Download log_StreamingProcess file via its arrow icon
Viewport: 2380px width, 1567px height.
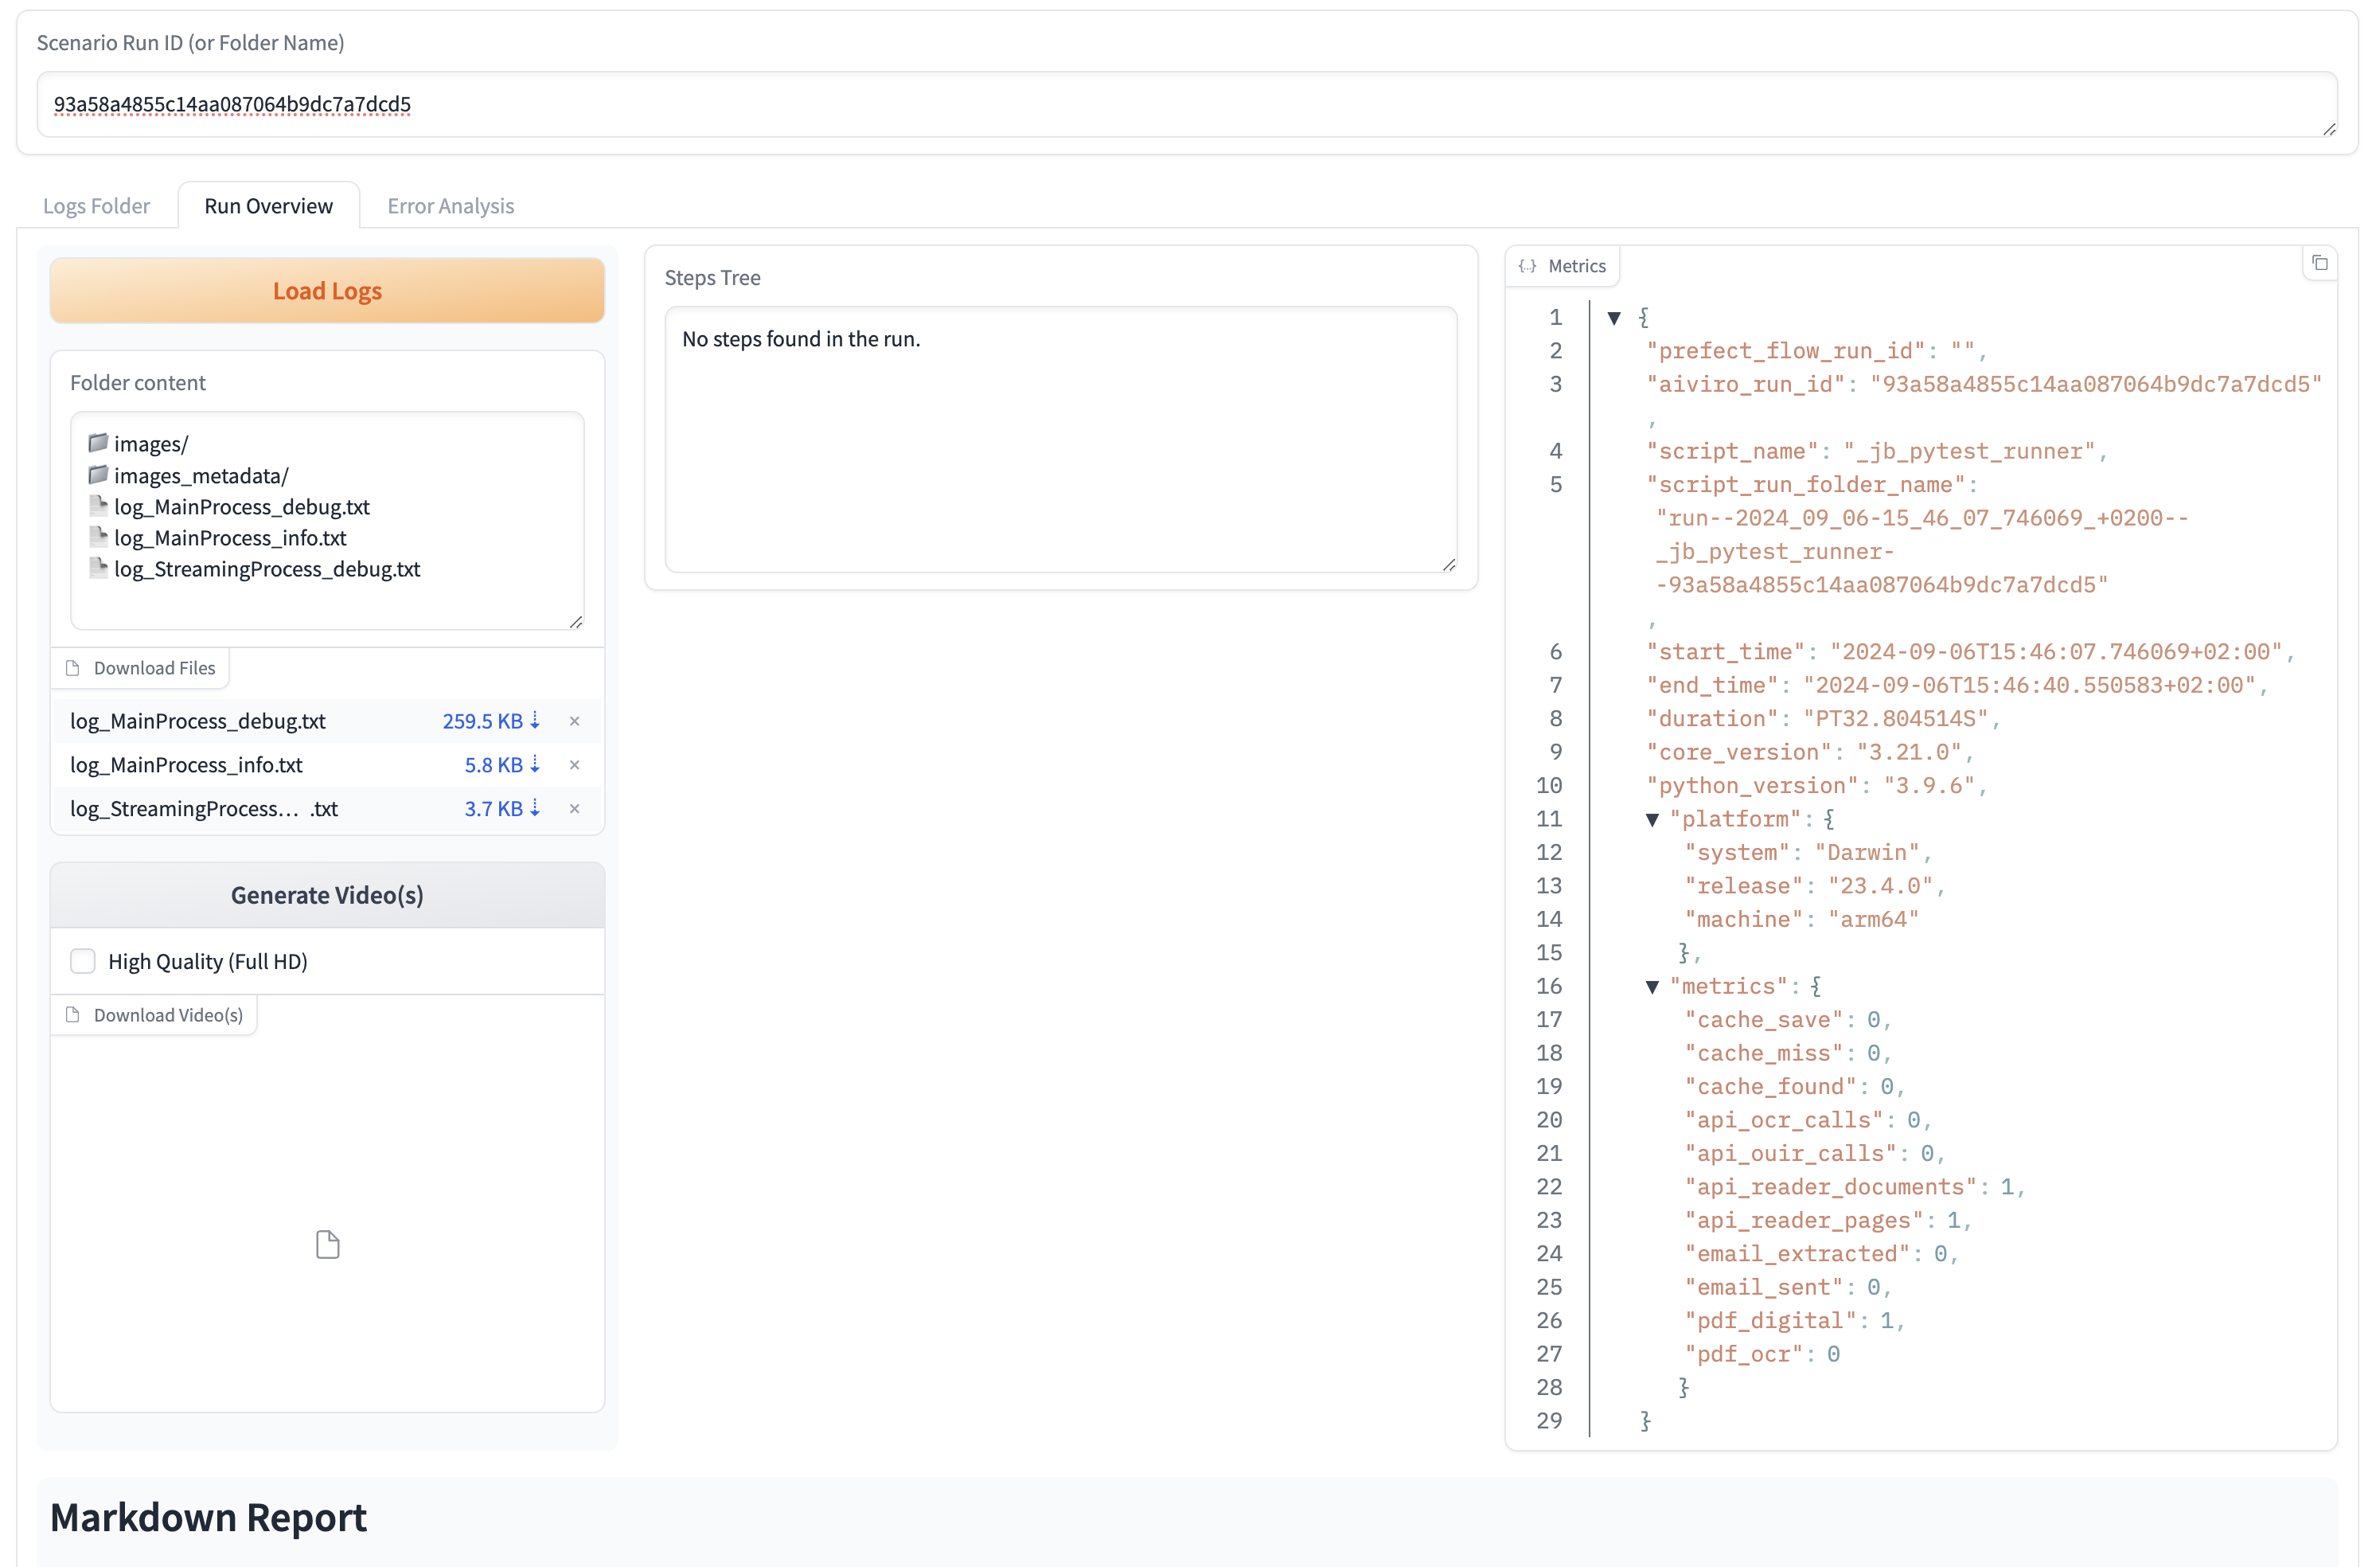(535, 808)
